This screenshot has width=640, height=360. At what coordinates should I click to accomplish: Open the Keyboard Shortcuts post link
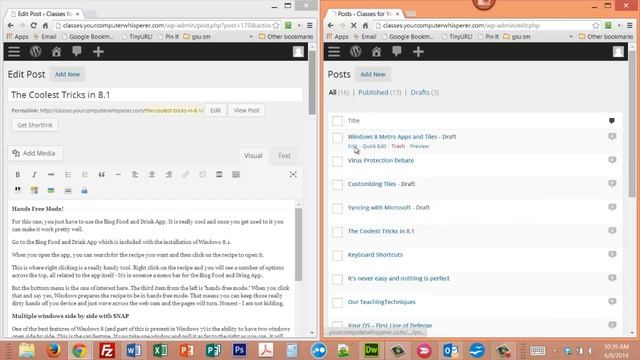click(x=375, y=255)
